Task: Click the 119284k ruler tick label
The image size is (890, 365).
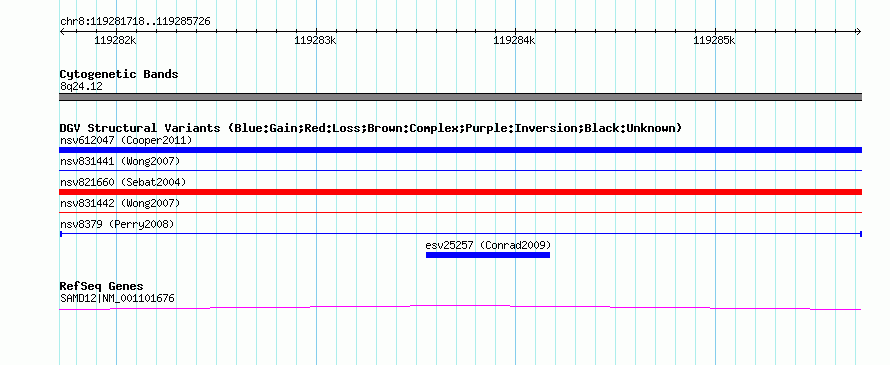Action: tap(515, 40)
